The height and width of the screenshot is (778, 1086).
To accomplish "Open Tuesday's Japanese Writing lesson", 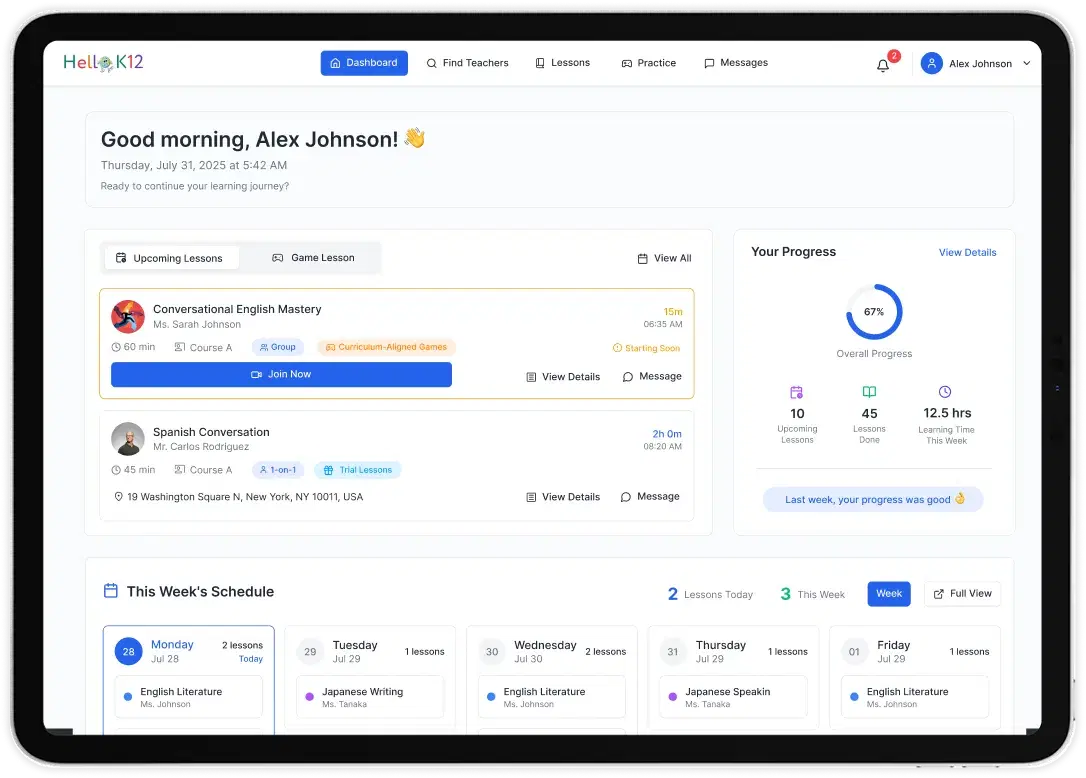I will click(370, 697).
